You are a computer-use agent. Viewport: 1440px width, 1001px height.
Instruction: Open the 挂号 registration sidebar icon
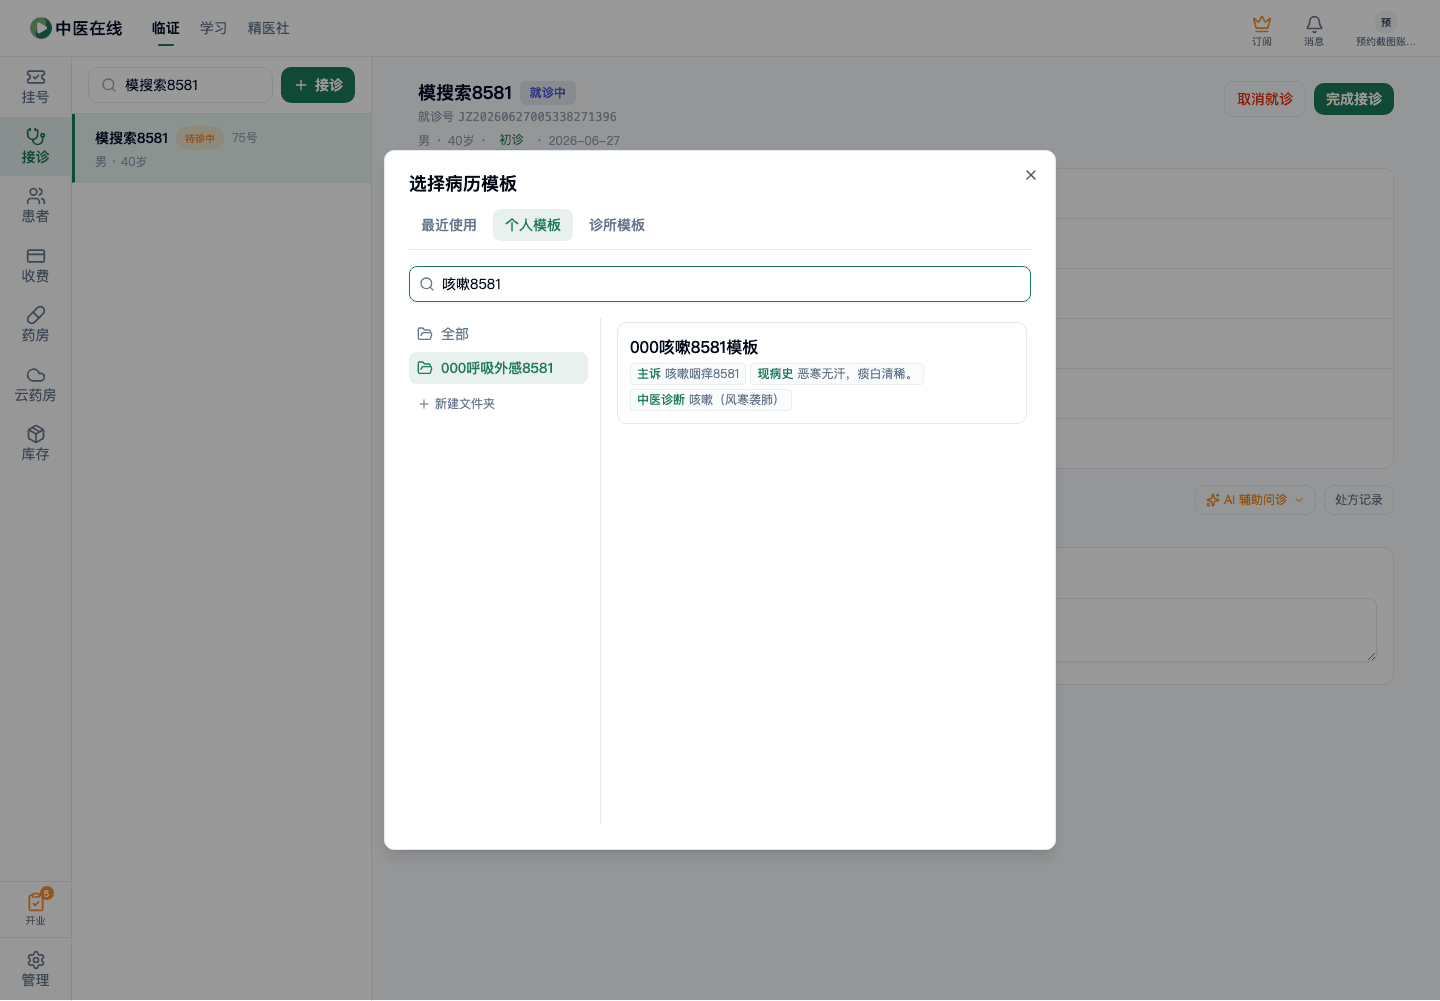point(36,87)
